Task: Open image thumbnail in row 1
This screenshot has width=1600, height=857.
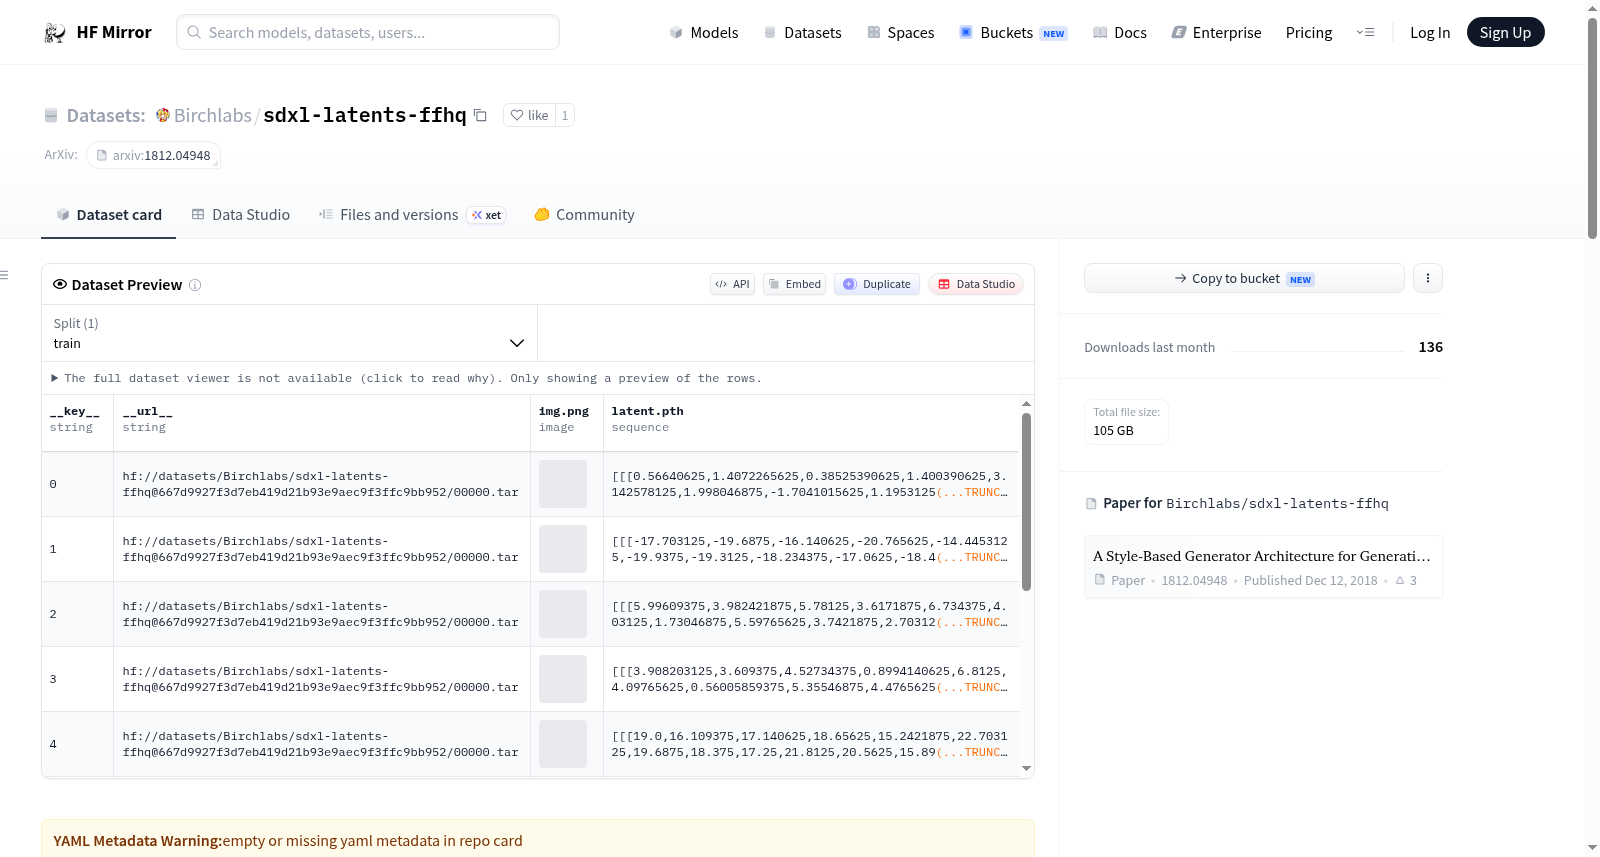Action: click(563, 549)
